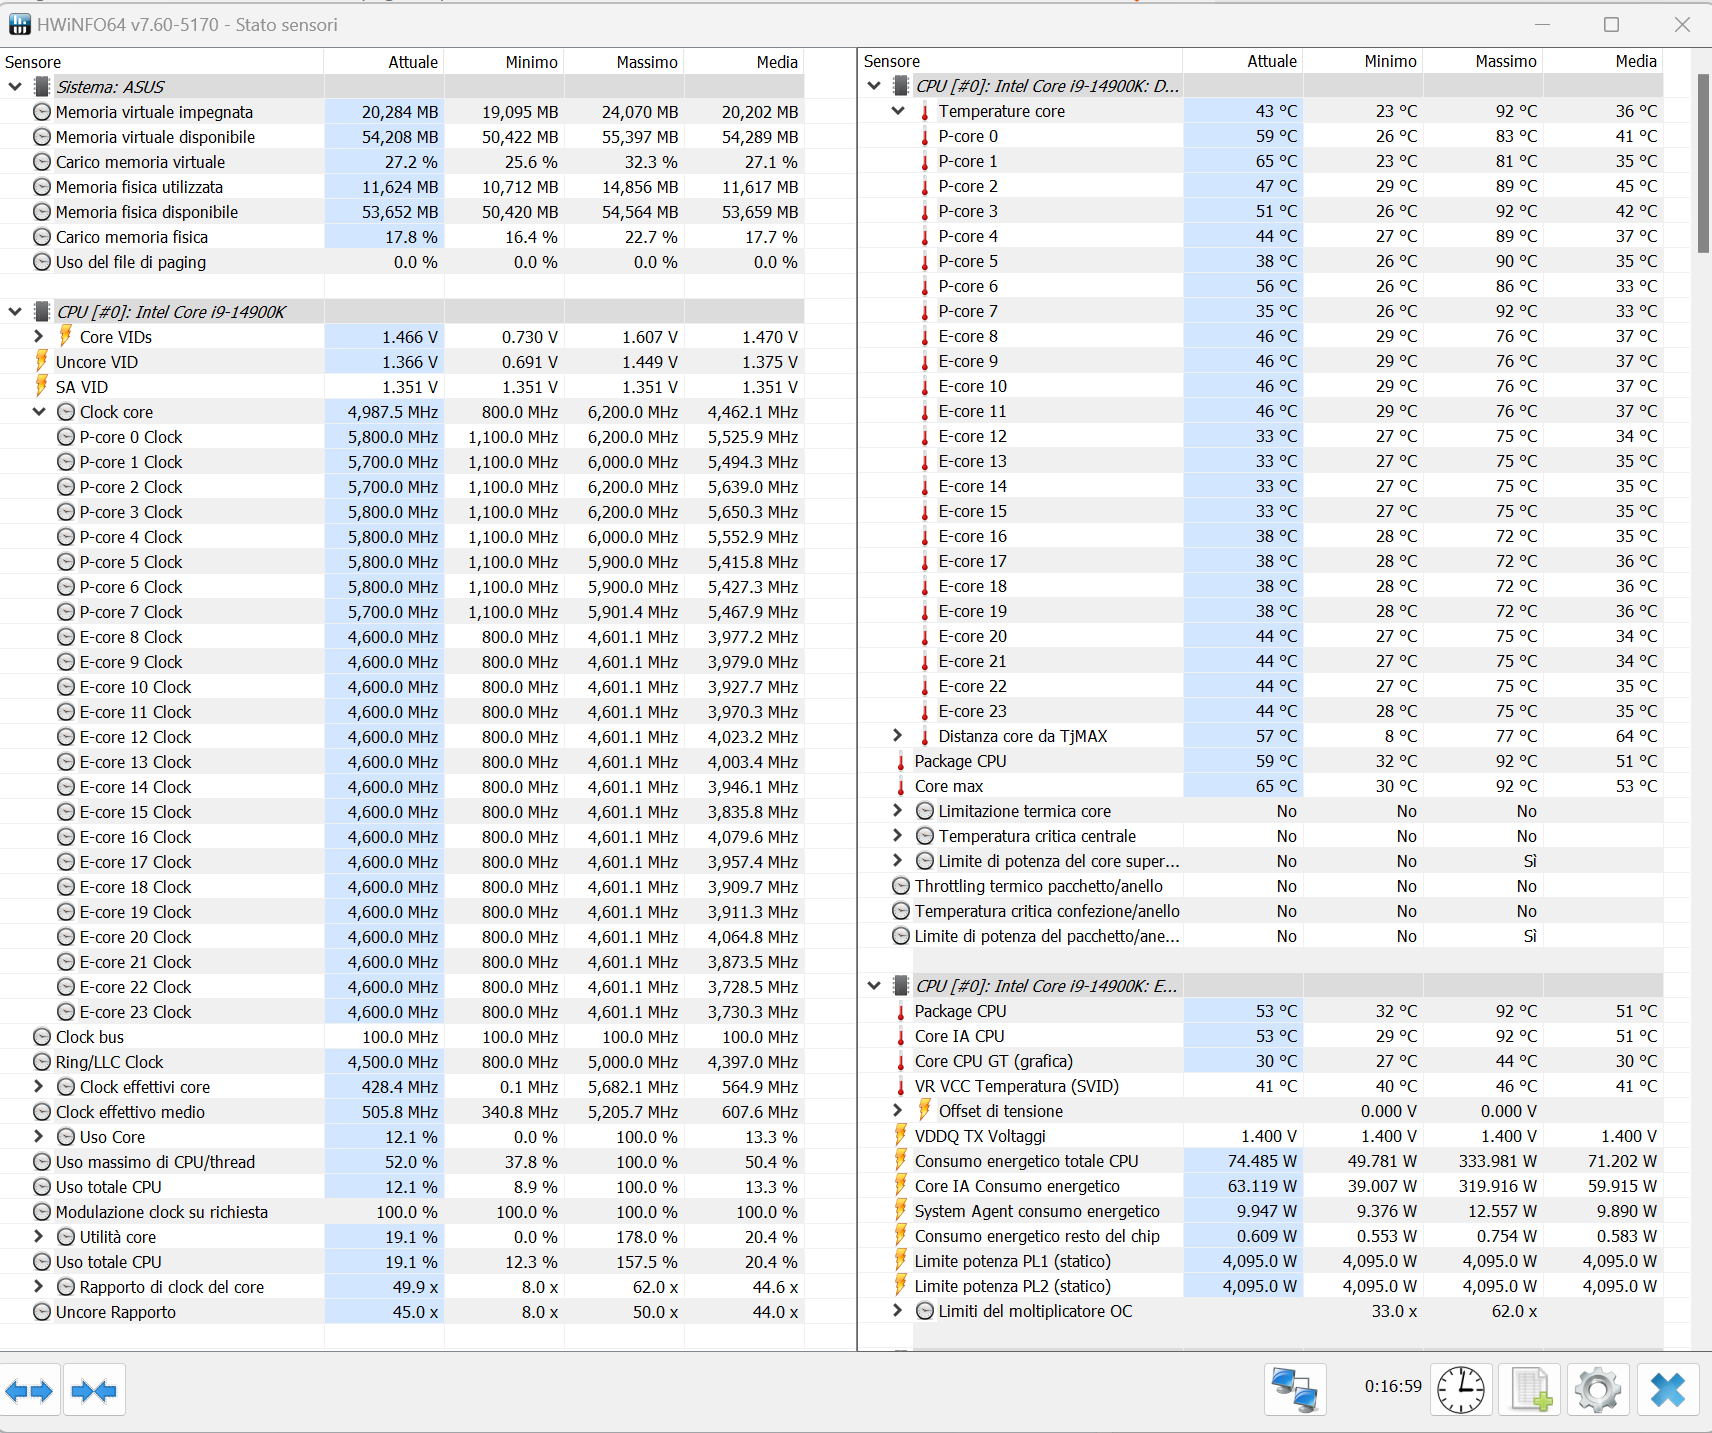Select the Memoria fisica utilizzata row
This screenshot has height=1433, width=1712.
point(402,187)
